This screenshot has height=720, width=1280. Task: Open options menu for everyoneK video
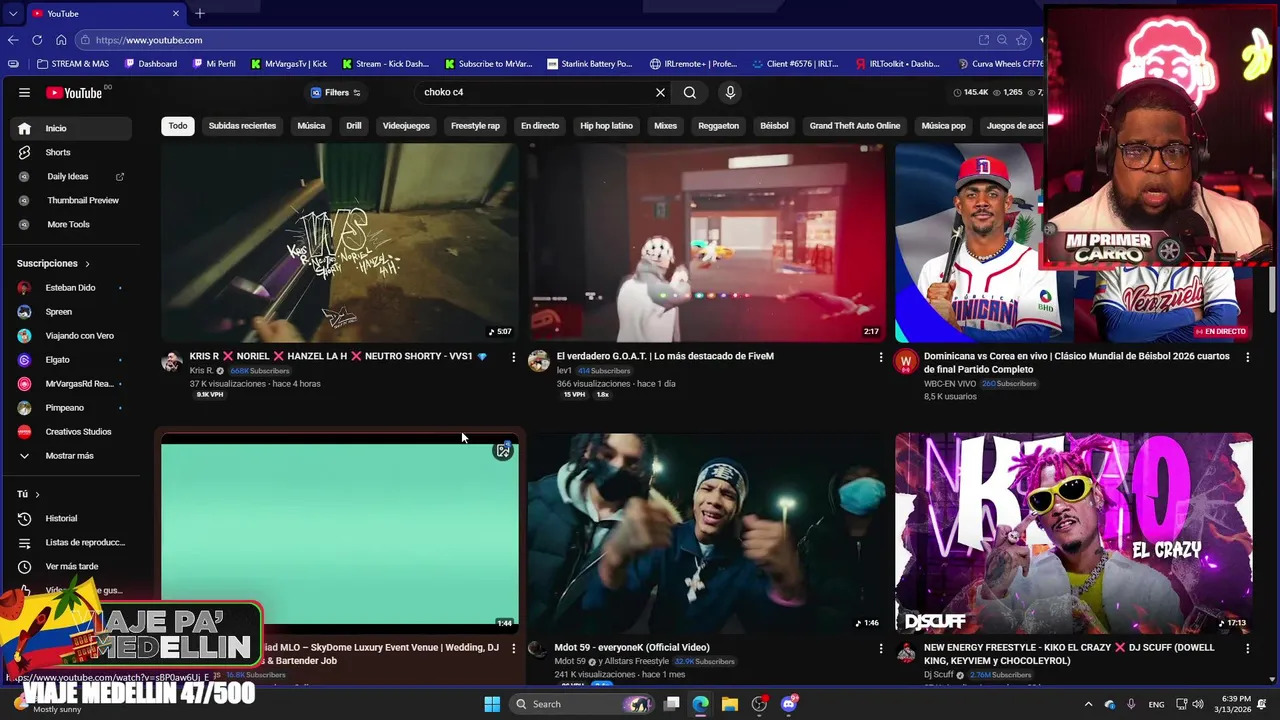tap(881, 648)
